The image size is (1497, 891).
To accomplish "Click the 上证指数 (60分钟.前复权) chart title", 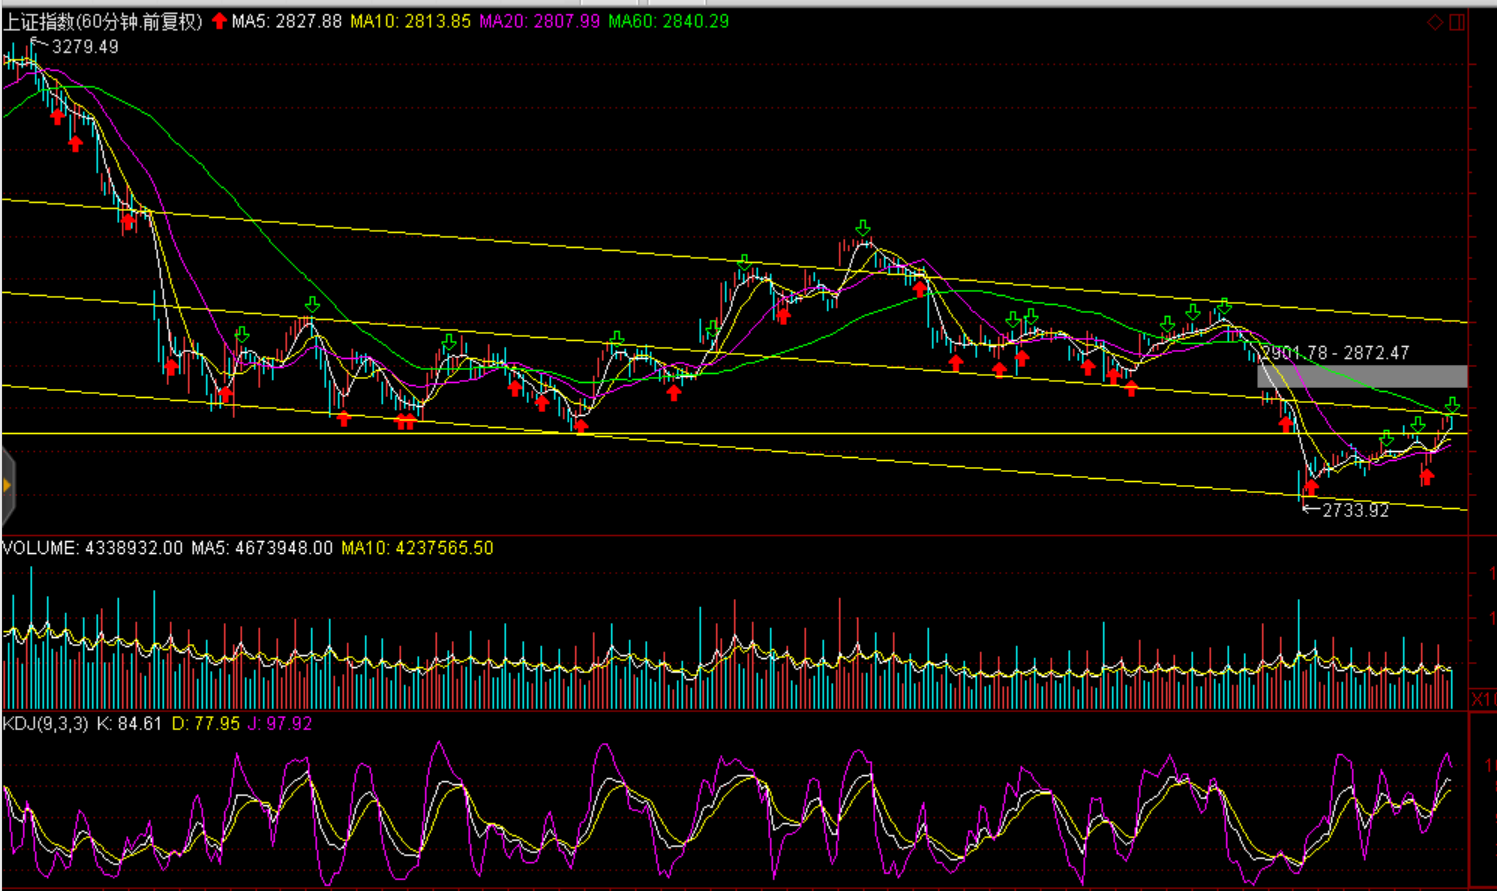I will (103, 21).
